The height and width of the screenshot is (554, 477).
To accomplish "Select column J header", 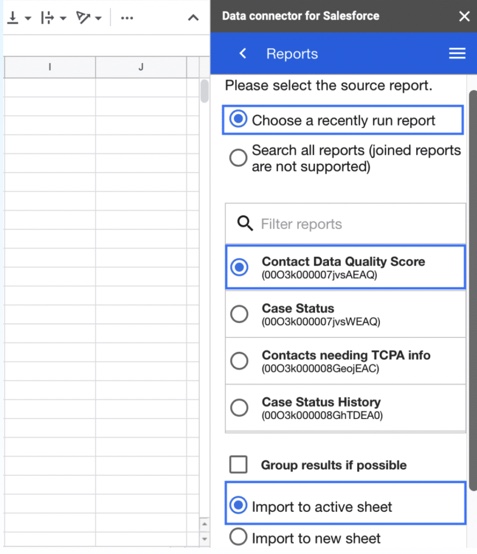I will click(x=141, y=67).
